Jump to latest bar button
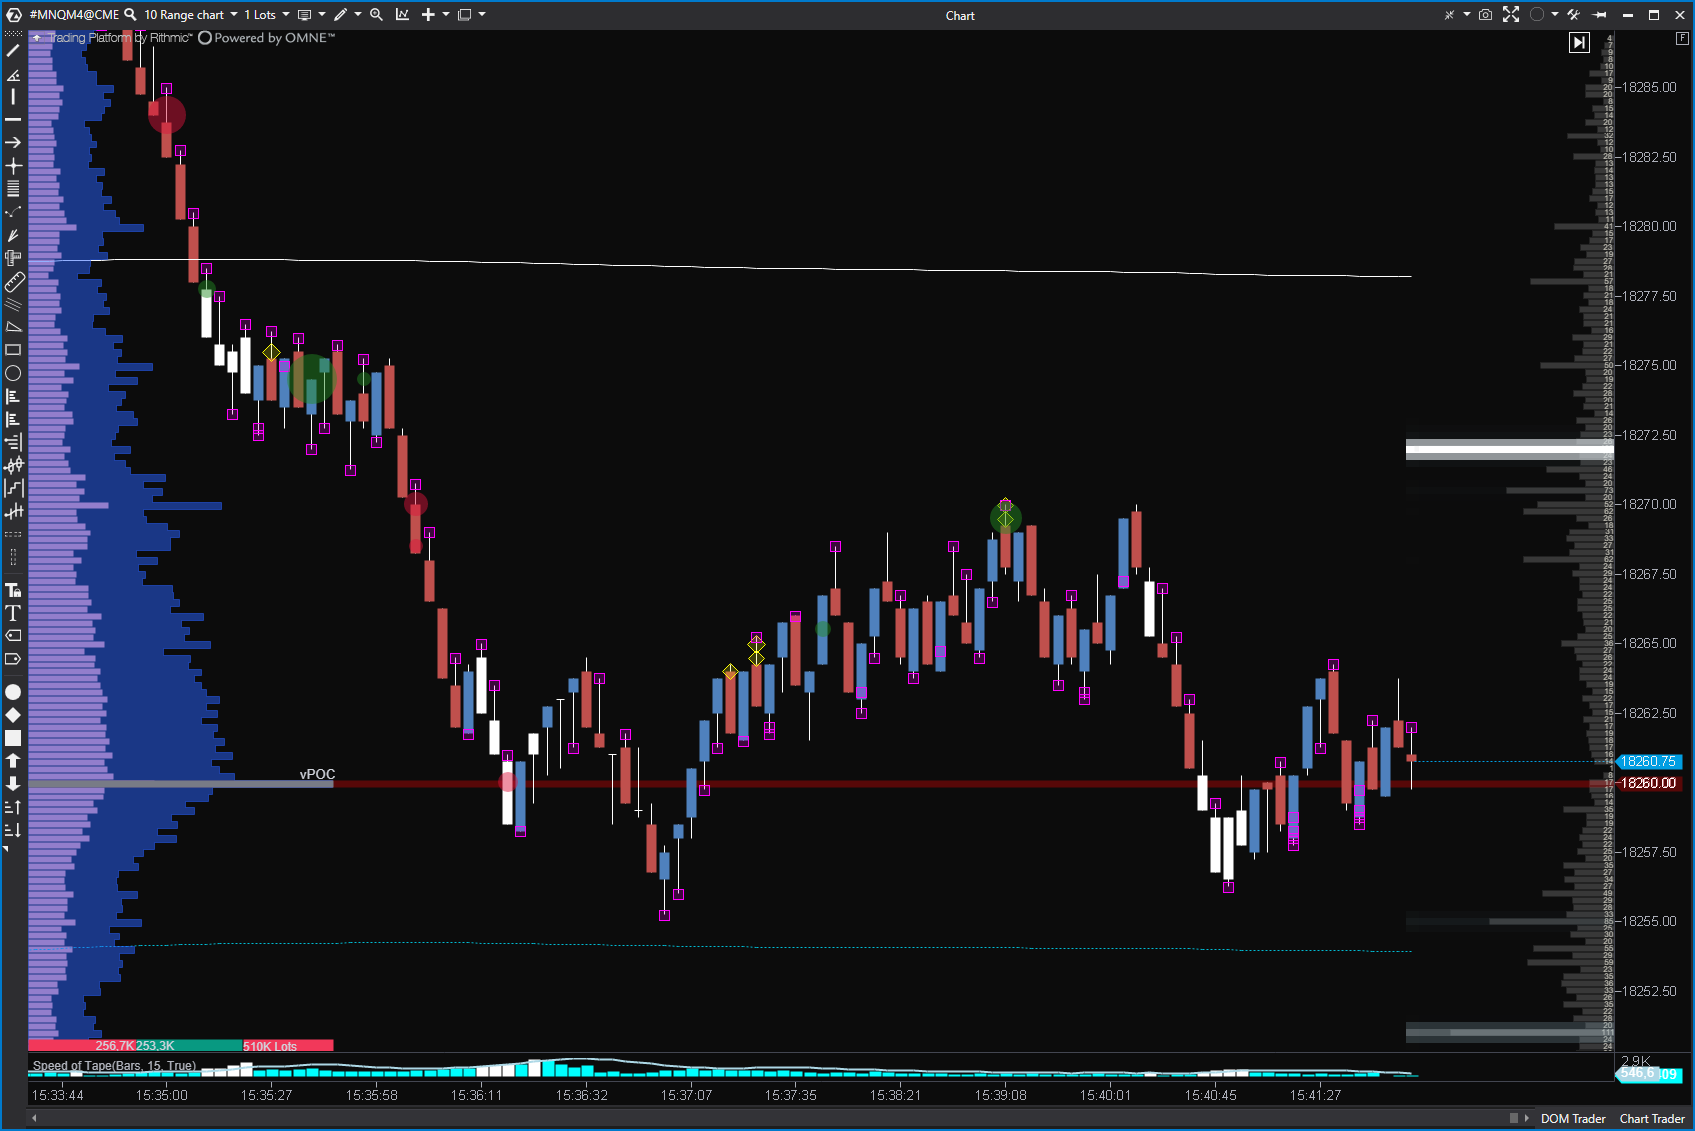The height and width of the screenshot is (1131, 1695). tap(1579, 42)
